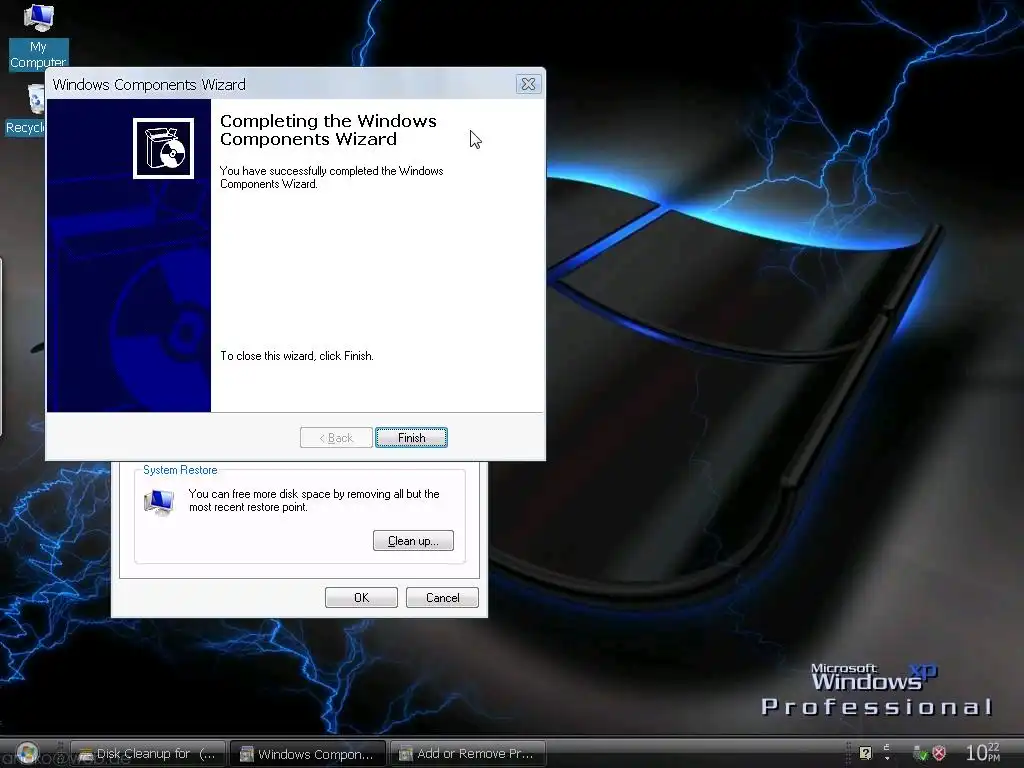This screenshot has height=768, width=1024.
Task: Click the wizard software box icon
Action: pyautogui.click(x=163, y=148)
